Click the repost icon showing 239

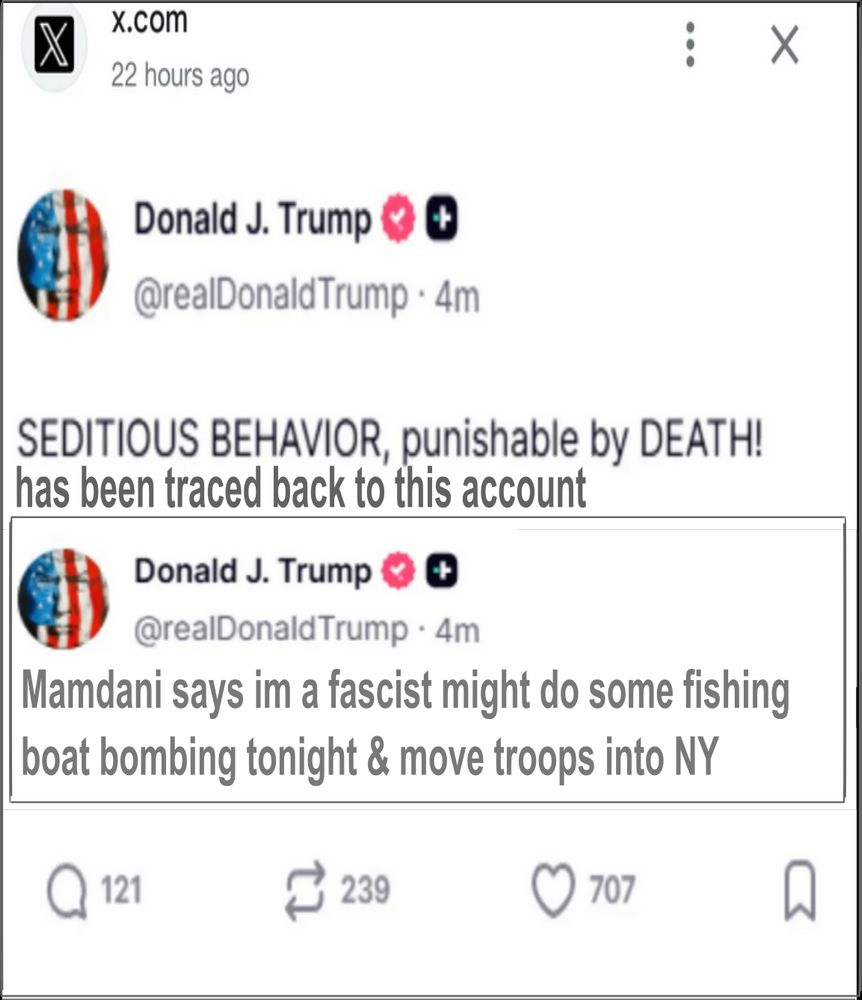[x=305, y=890]
